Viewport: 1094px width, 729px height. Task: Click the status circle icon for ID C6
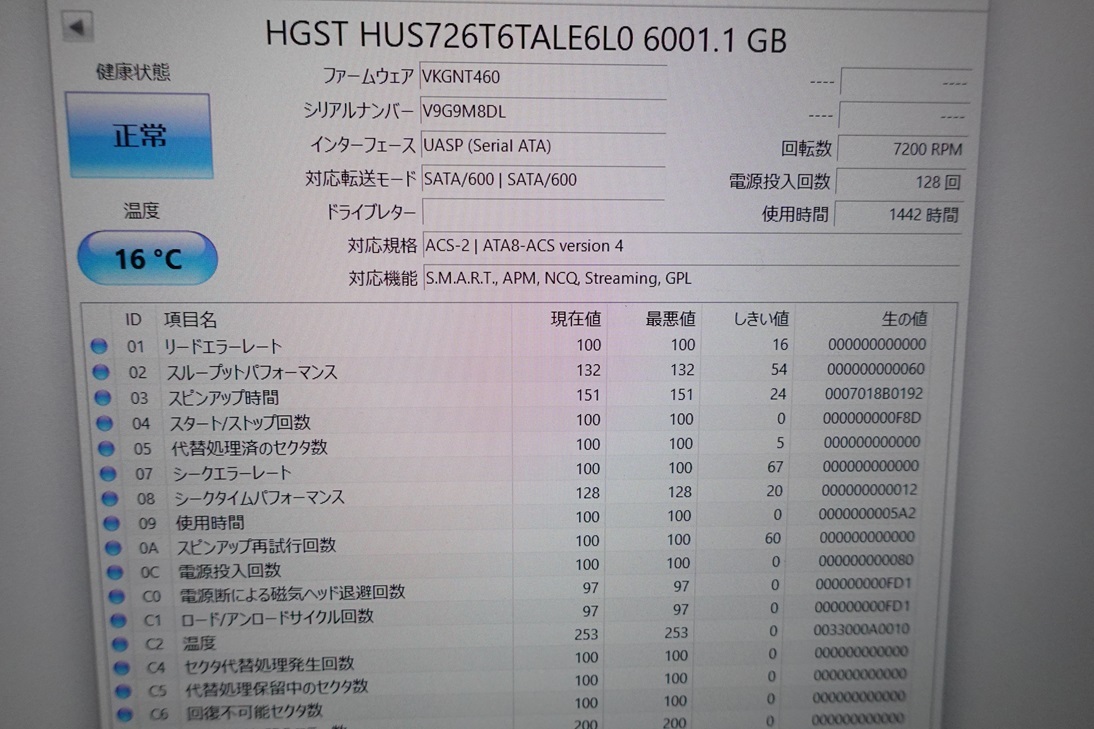click(x=125, y=714)
